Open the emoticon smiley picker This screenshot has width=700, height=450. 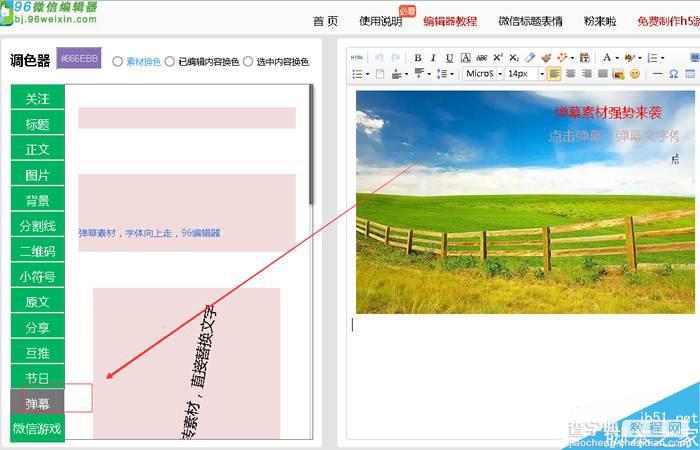tap(635, 74)
